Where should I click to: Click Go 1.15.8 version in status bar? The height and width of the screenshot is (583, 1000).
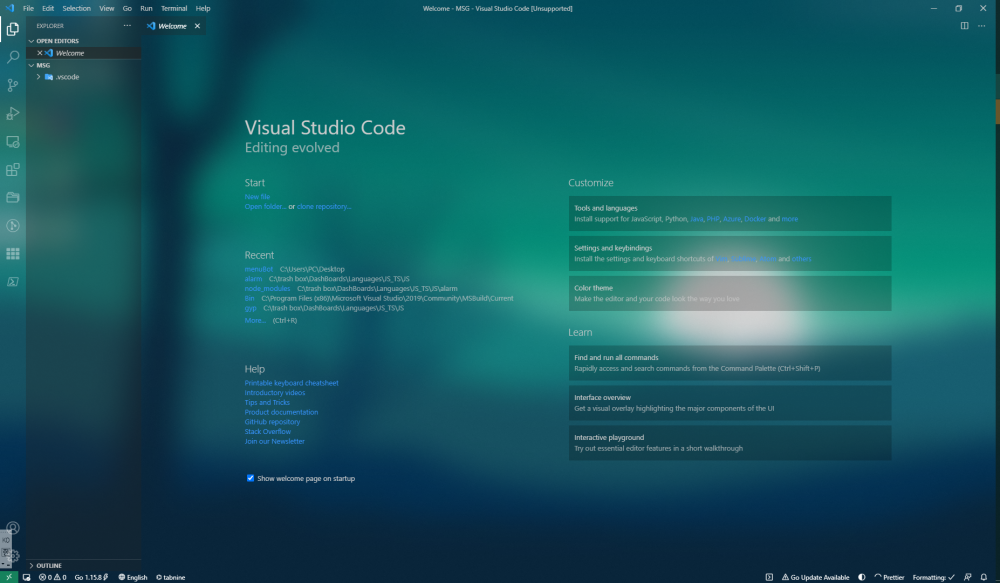91,577
